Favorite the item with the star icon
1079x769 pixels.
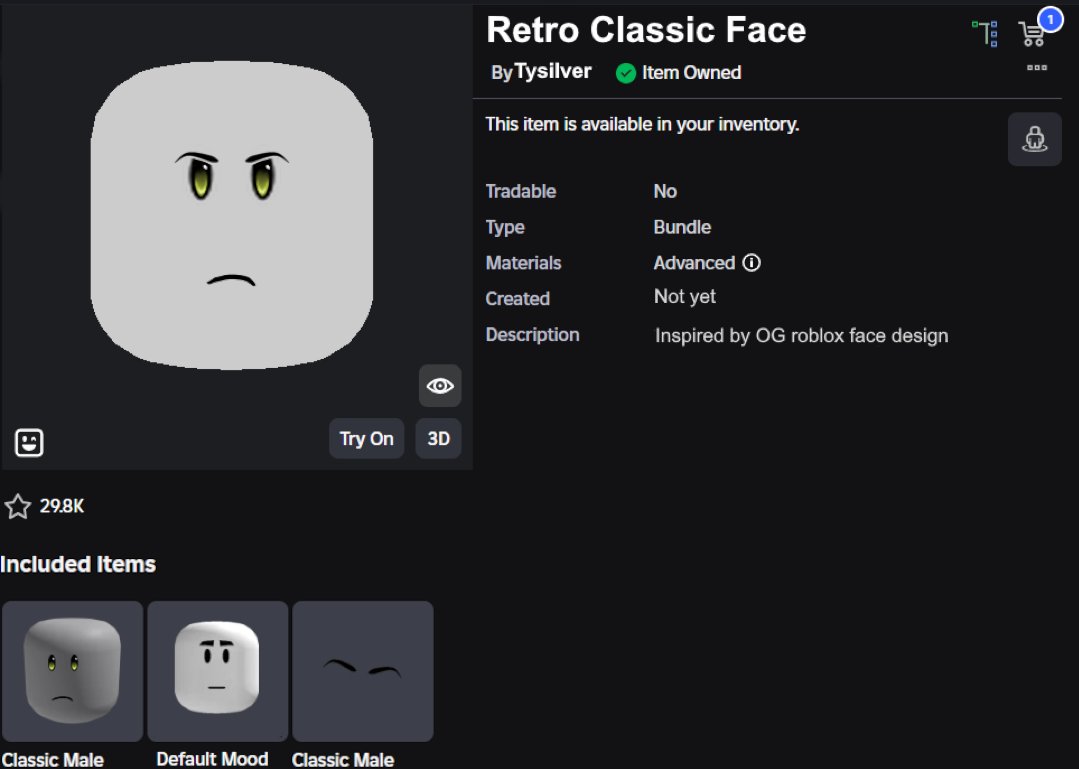pyautogui.click(x=18, y=507)
